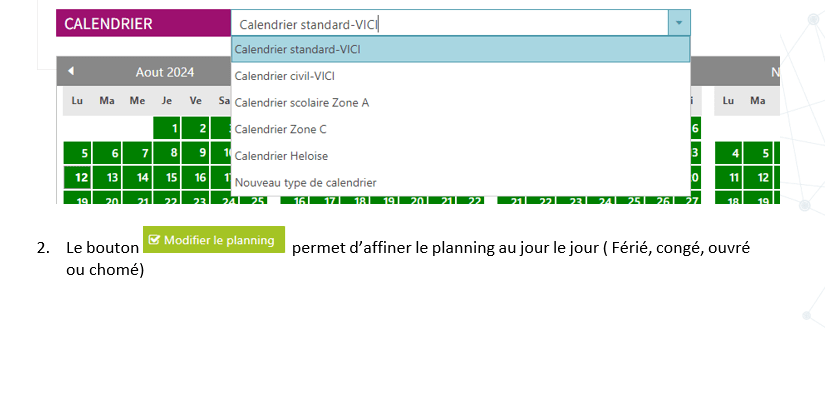Click inside the calendar name input field
The height and width of the screenshot is (394, 825).
pyautogui.click(x=450, y=23)
